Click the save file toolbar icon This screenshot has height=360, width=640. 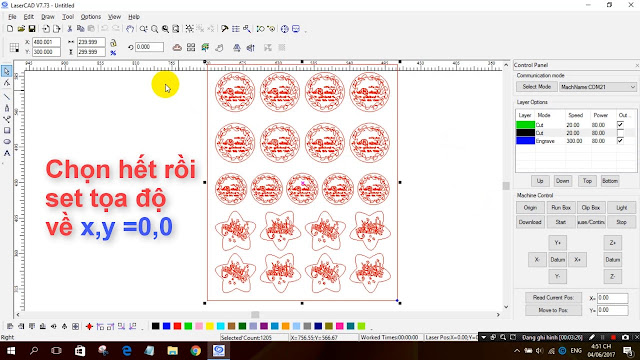[x=32, y=29]
